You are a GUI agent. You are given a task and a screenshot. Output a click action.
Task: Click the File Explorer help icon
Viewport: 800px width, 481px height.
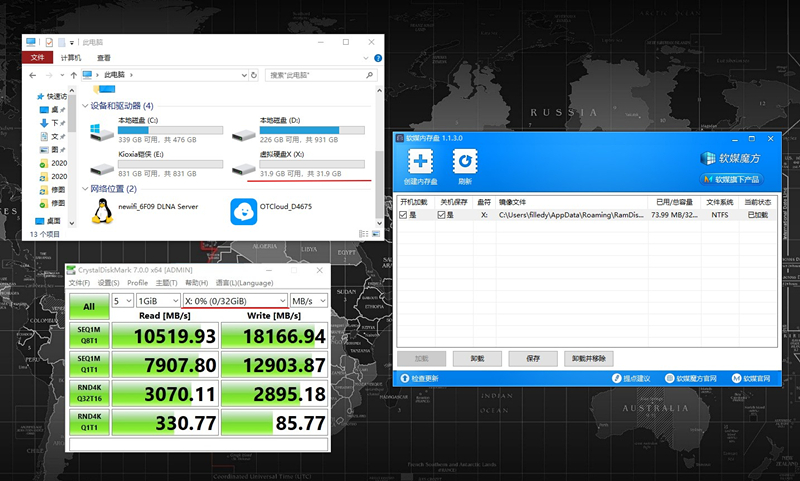378,58
